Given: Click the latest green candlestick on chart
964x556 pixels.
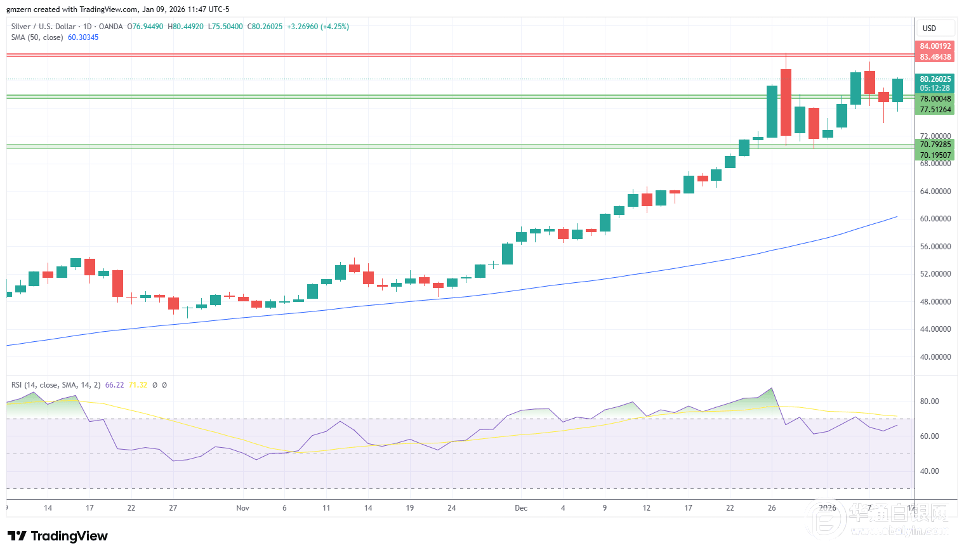Looking at the screenshot, I should (x=897, y=90).
